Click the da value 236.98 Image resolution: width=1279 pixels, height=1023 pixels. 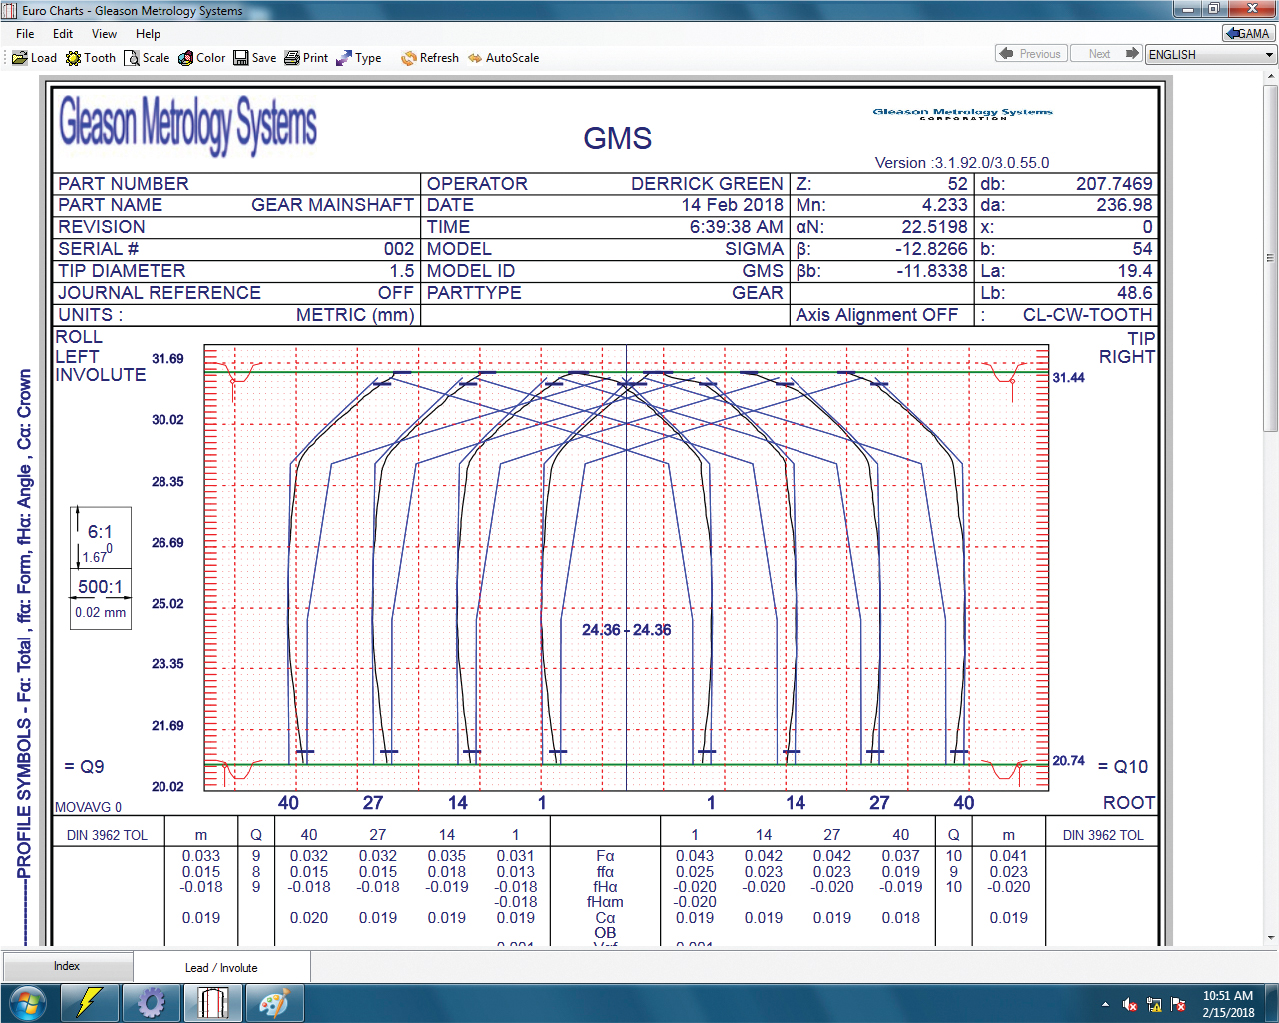click(x=1124, y=205)
